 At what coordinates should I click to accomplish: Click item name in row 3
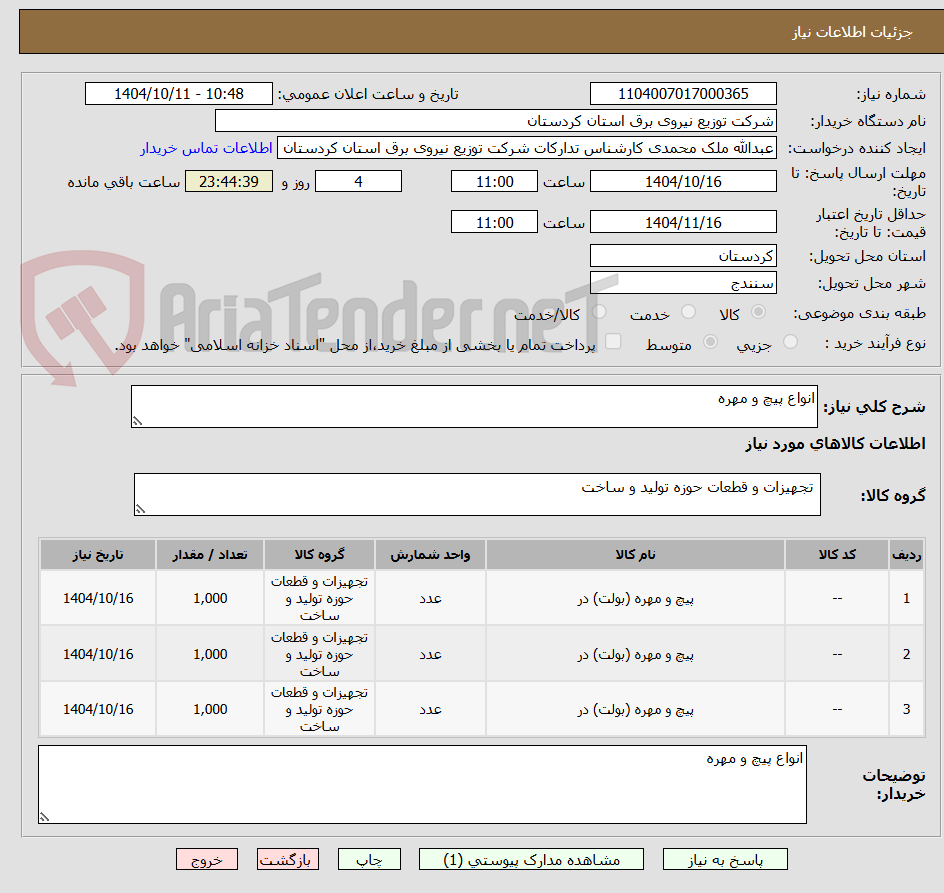[x=635, y=709]
